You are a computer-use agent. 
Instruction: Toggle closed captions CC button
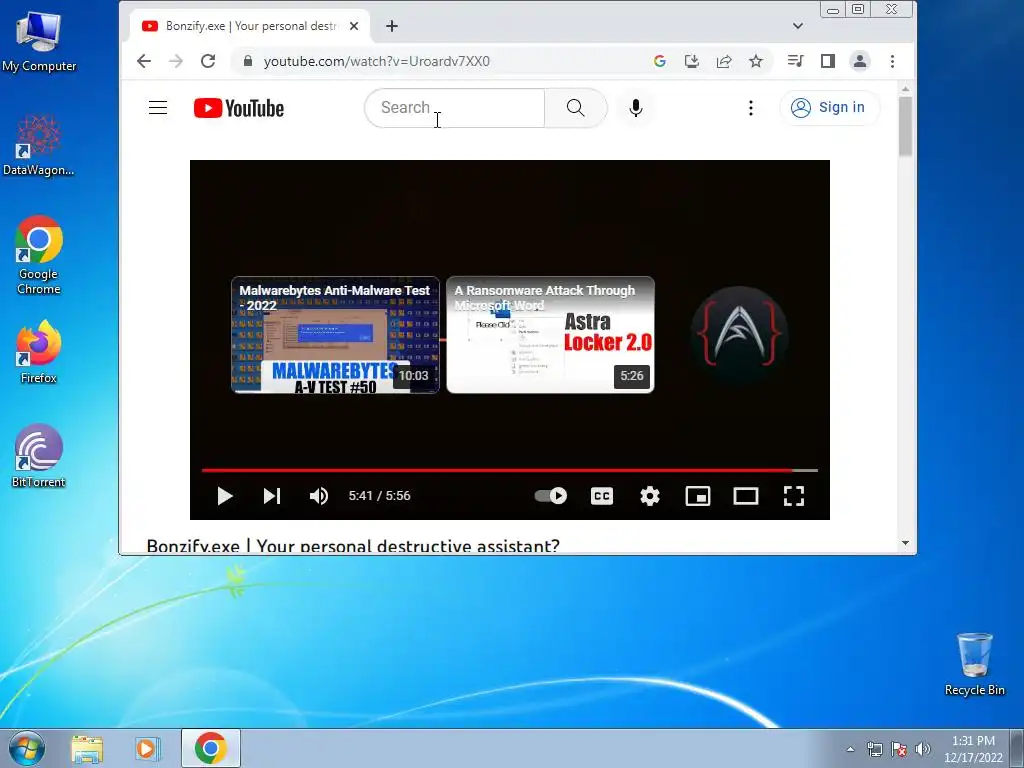[x=601, y=496]
